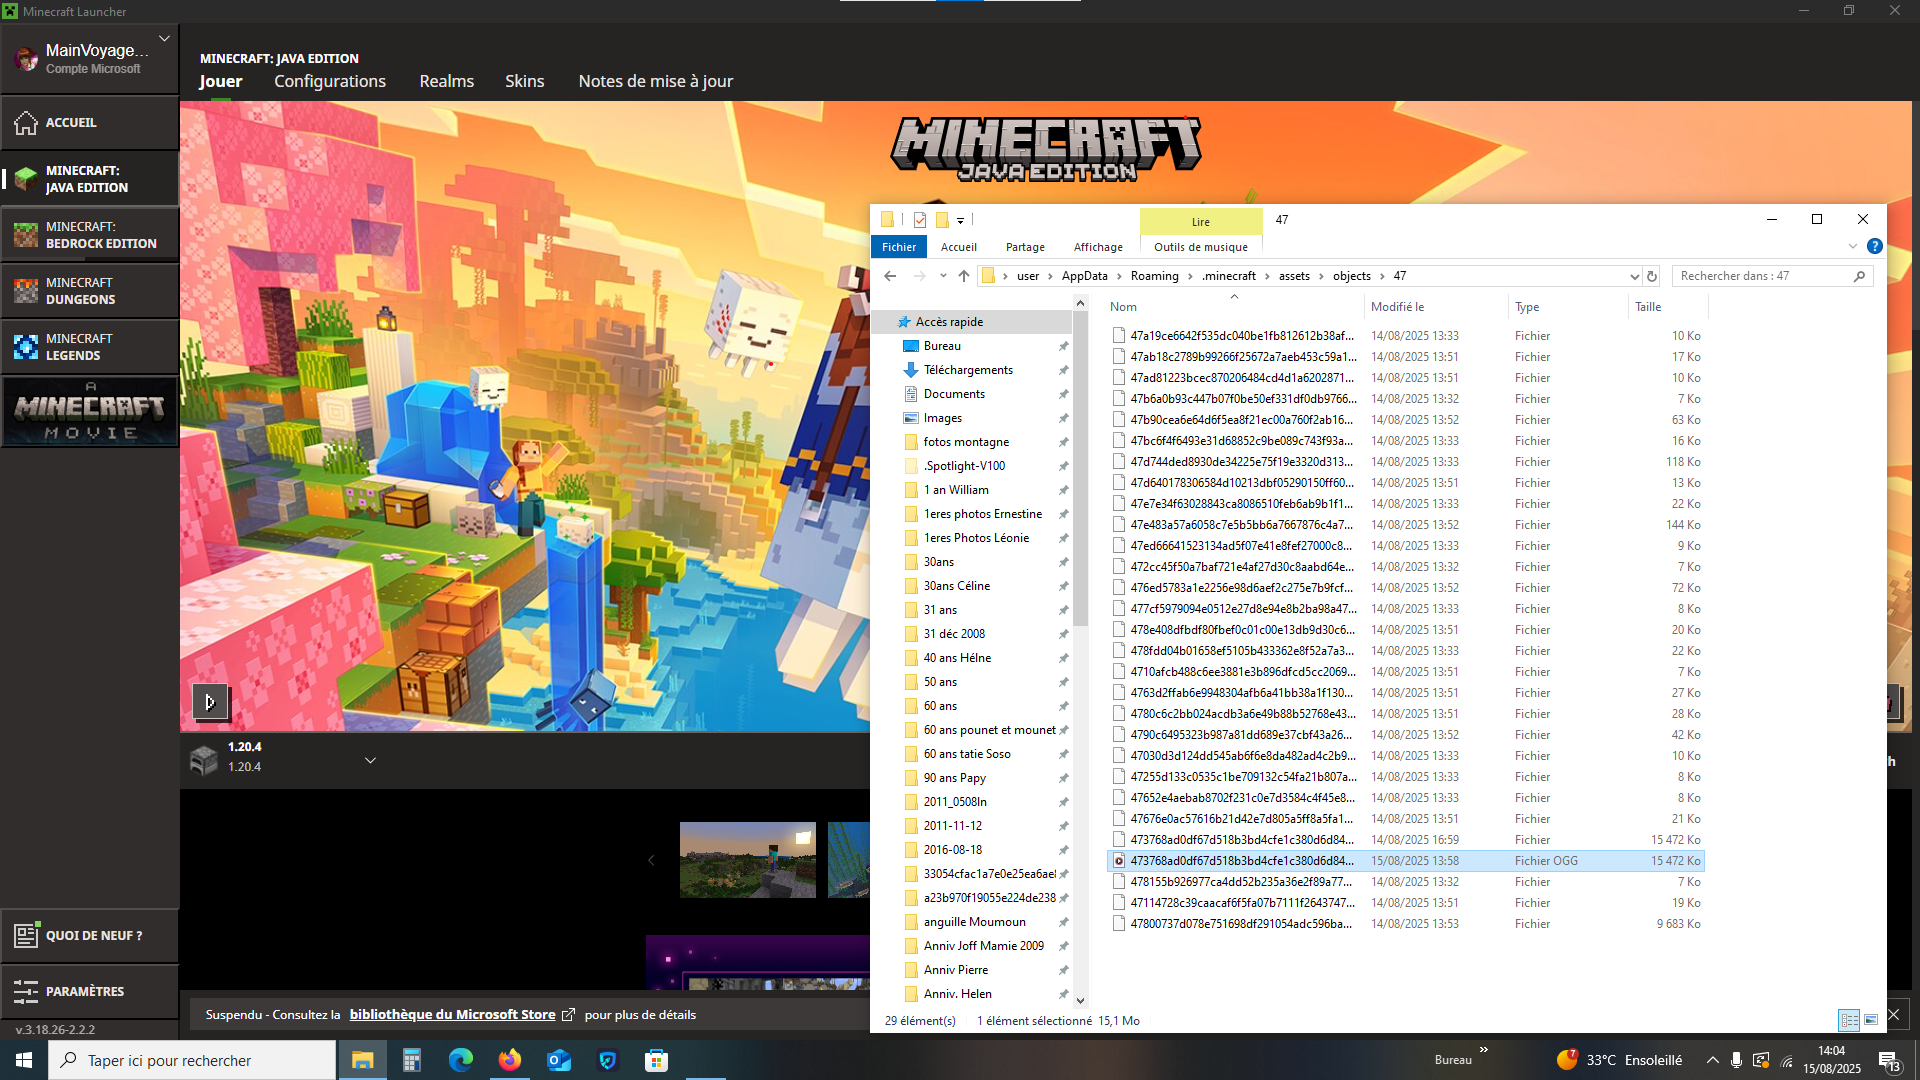
Task: Expand the Bureau toolbar chevron on taskbar
Action: pyautogui.click(x=1484, y=1050)
